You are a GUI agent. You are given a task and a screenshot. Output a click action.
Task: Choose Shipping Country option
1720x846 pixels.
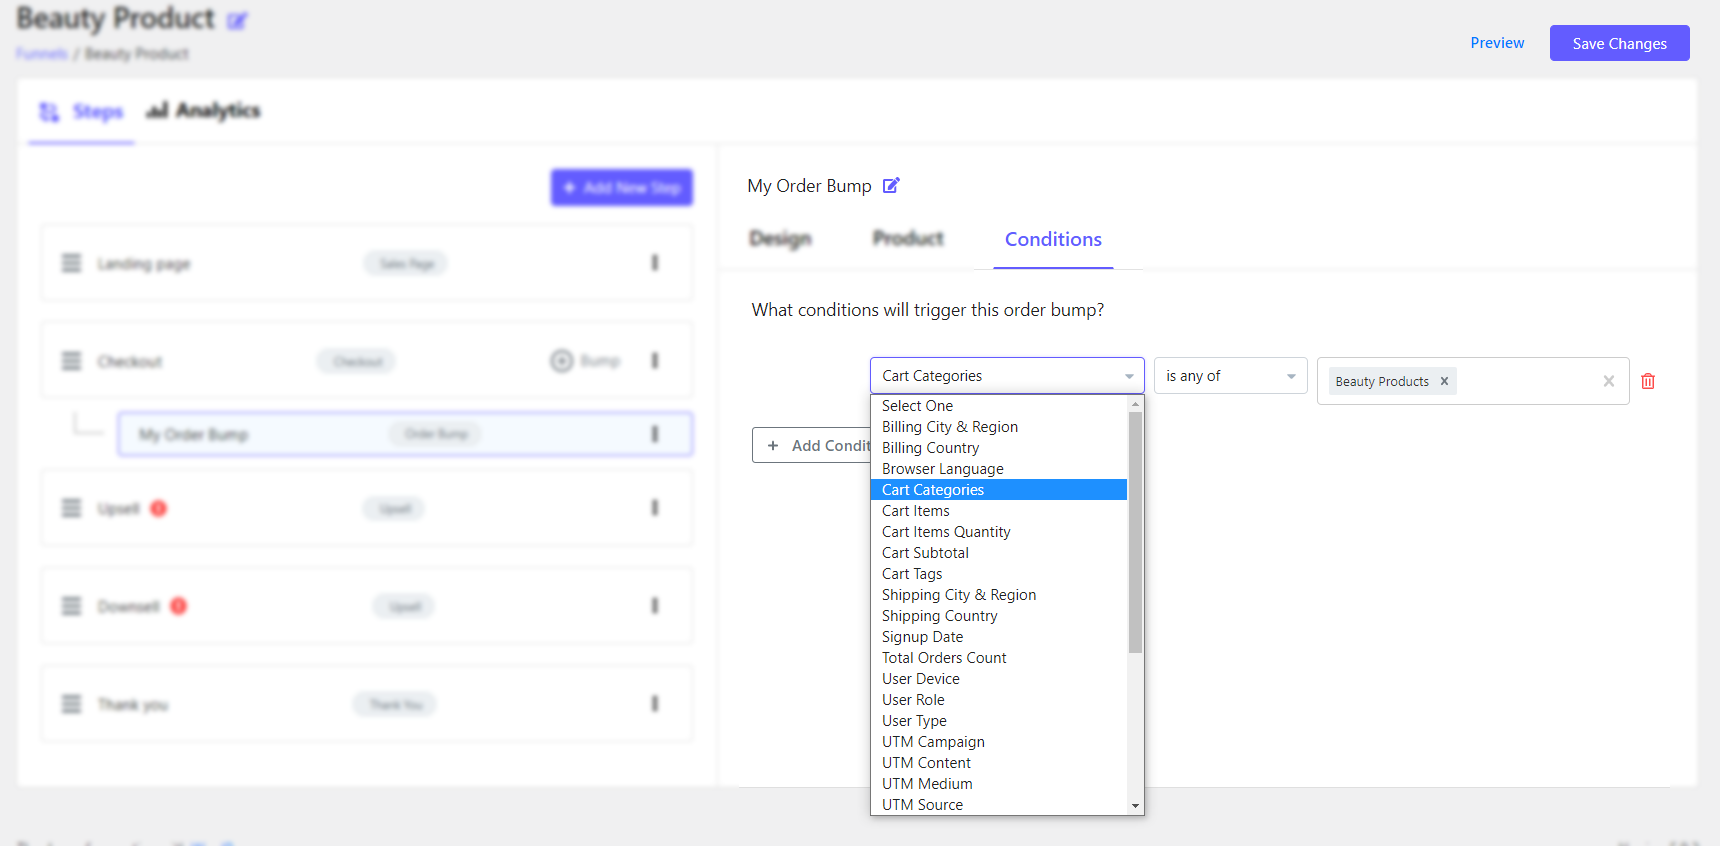999,616
